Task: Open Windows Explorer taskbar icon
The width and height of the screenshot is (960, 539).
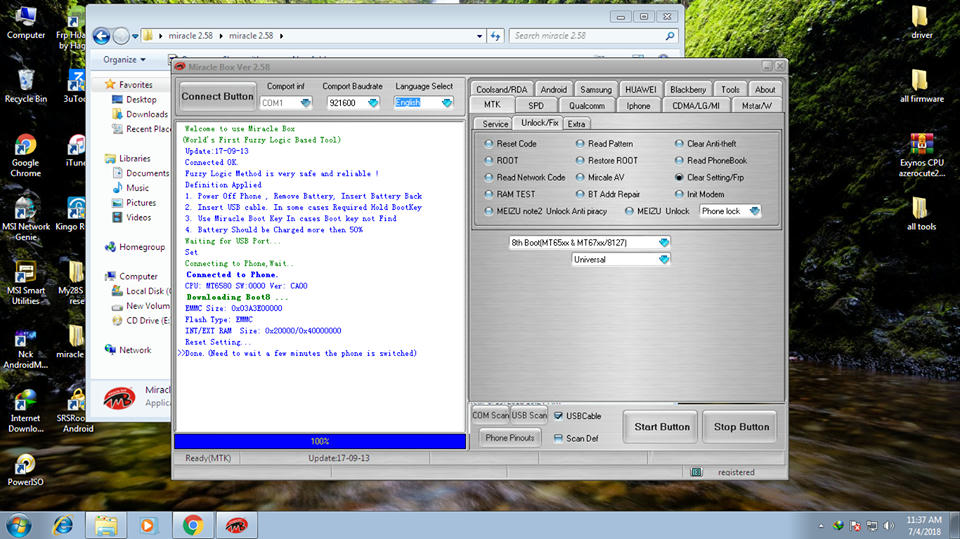Action: point(106,526)
